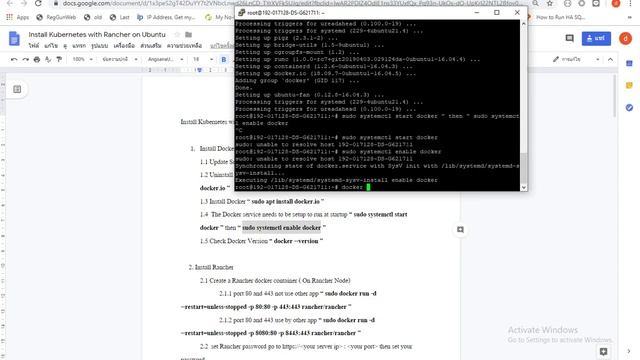Open the Google Docs home icon

14,39
